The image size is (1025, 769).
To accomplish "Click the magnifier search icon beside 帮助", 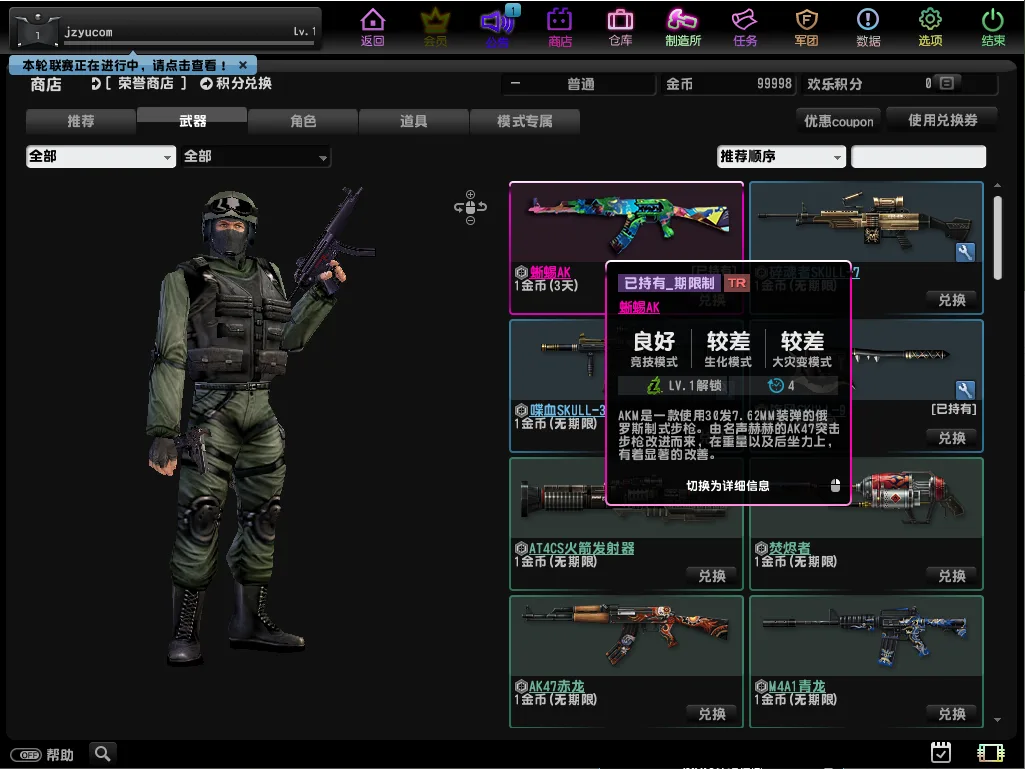I will pos(102,753).
